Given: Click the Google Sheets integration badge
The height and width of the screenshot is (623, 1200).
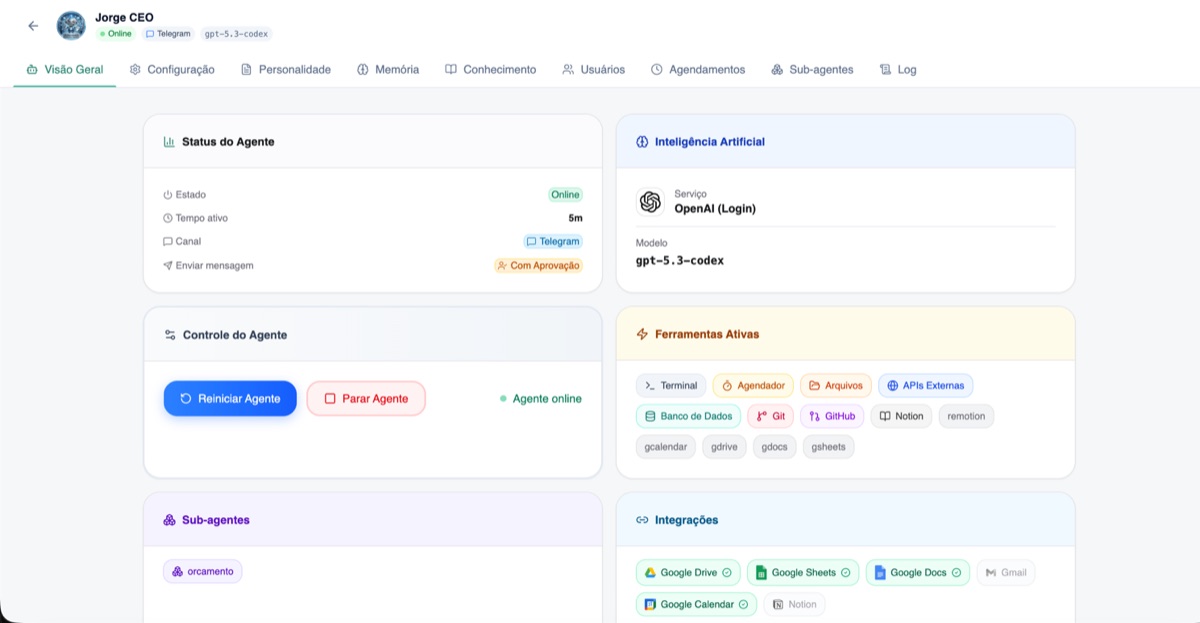Looking at the screenshot, I should (802, 573).
